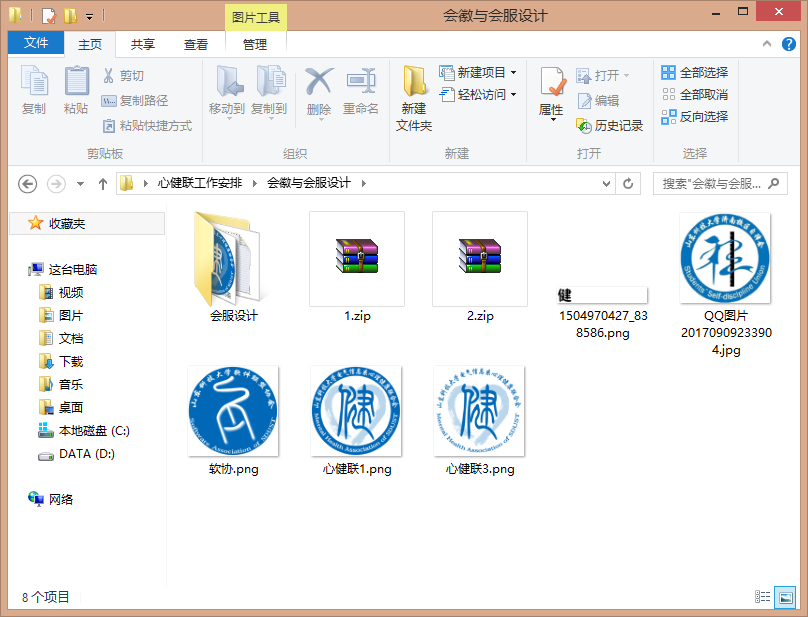The height and width of the screenshot is (617, 808).
Task: Click the 编辑 (Edit) ribbon icon
Action: pyautogui.click(x=599, y=100)
